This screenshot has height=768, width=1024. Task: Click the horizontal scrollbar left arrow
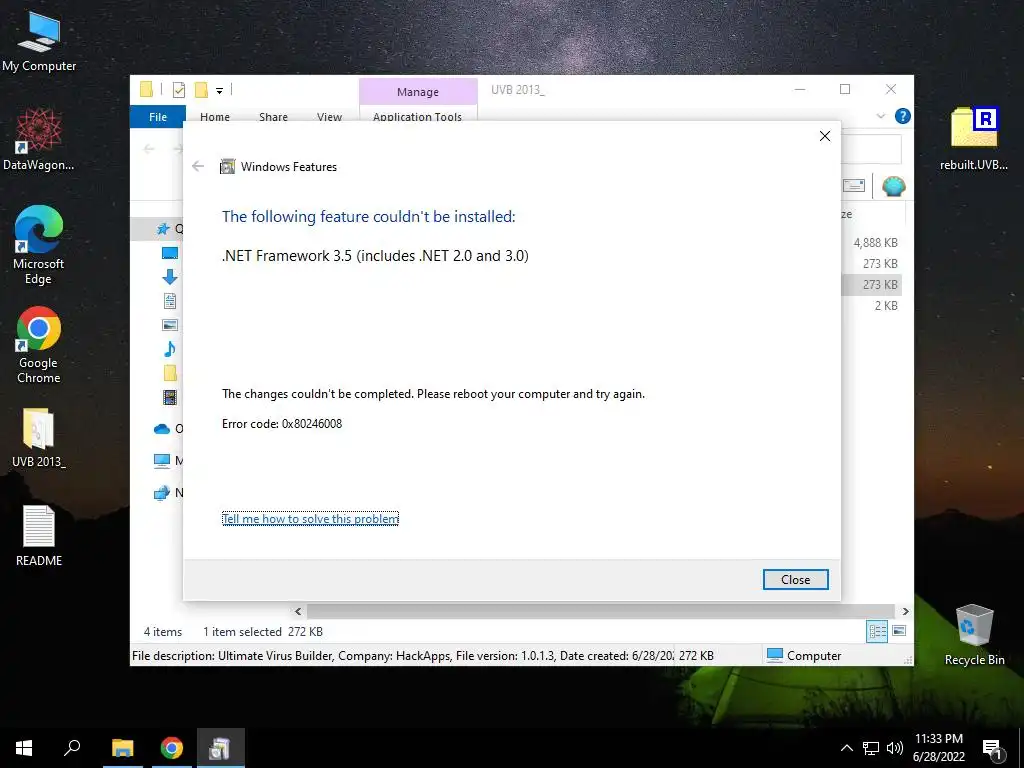[x=298, y=611]
